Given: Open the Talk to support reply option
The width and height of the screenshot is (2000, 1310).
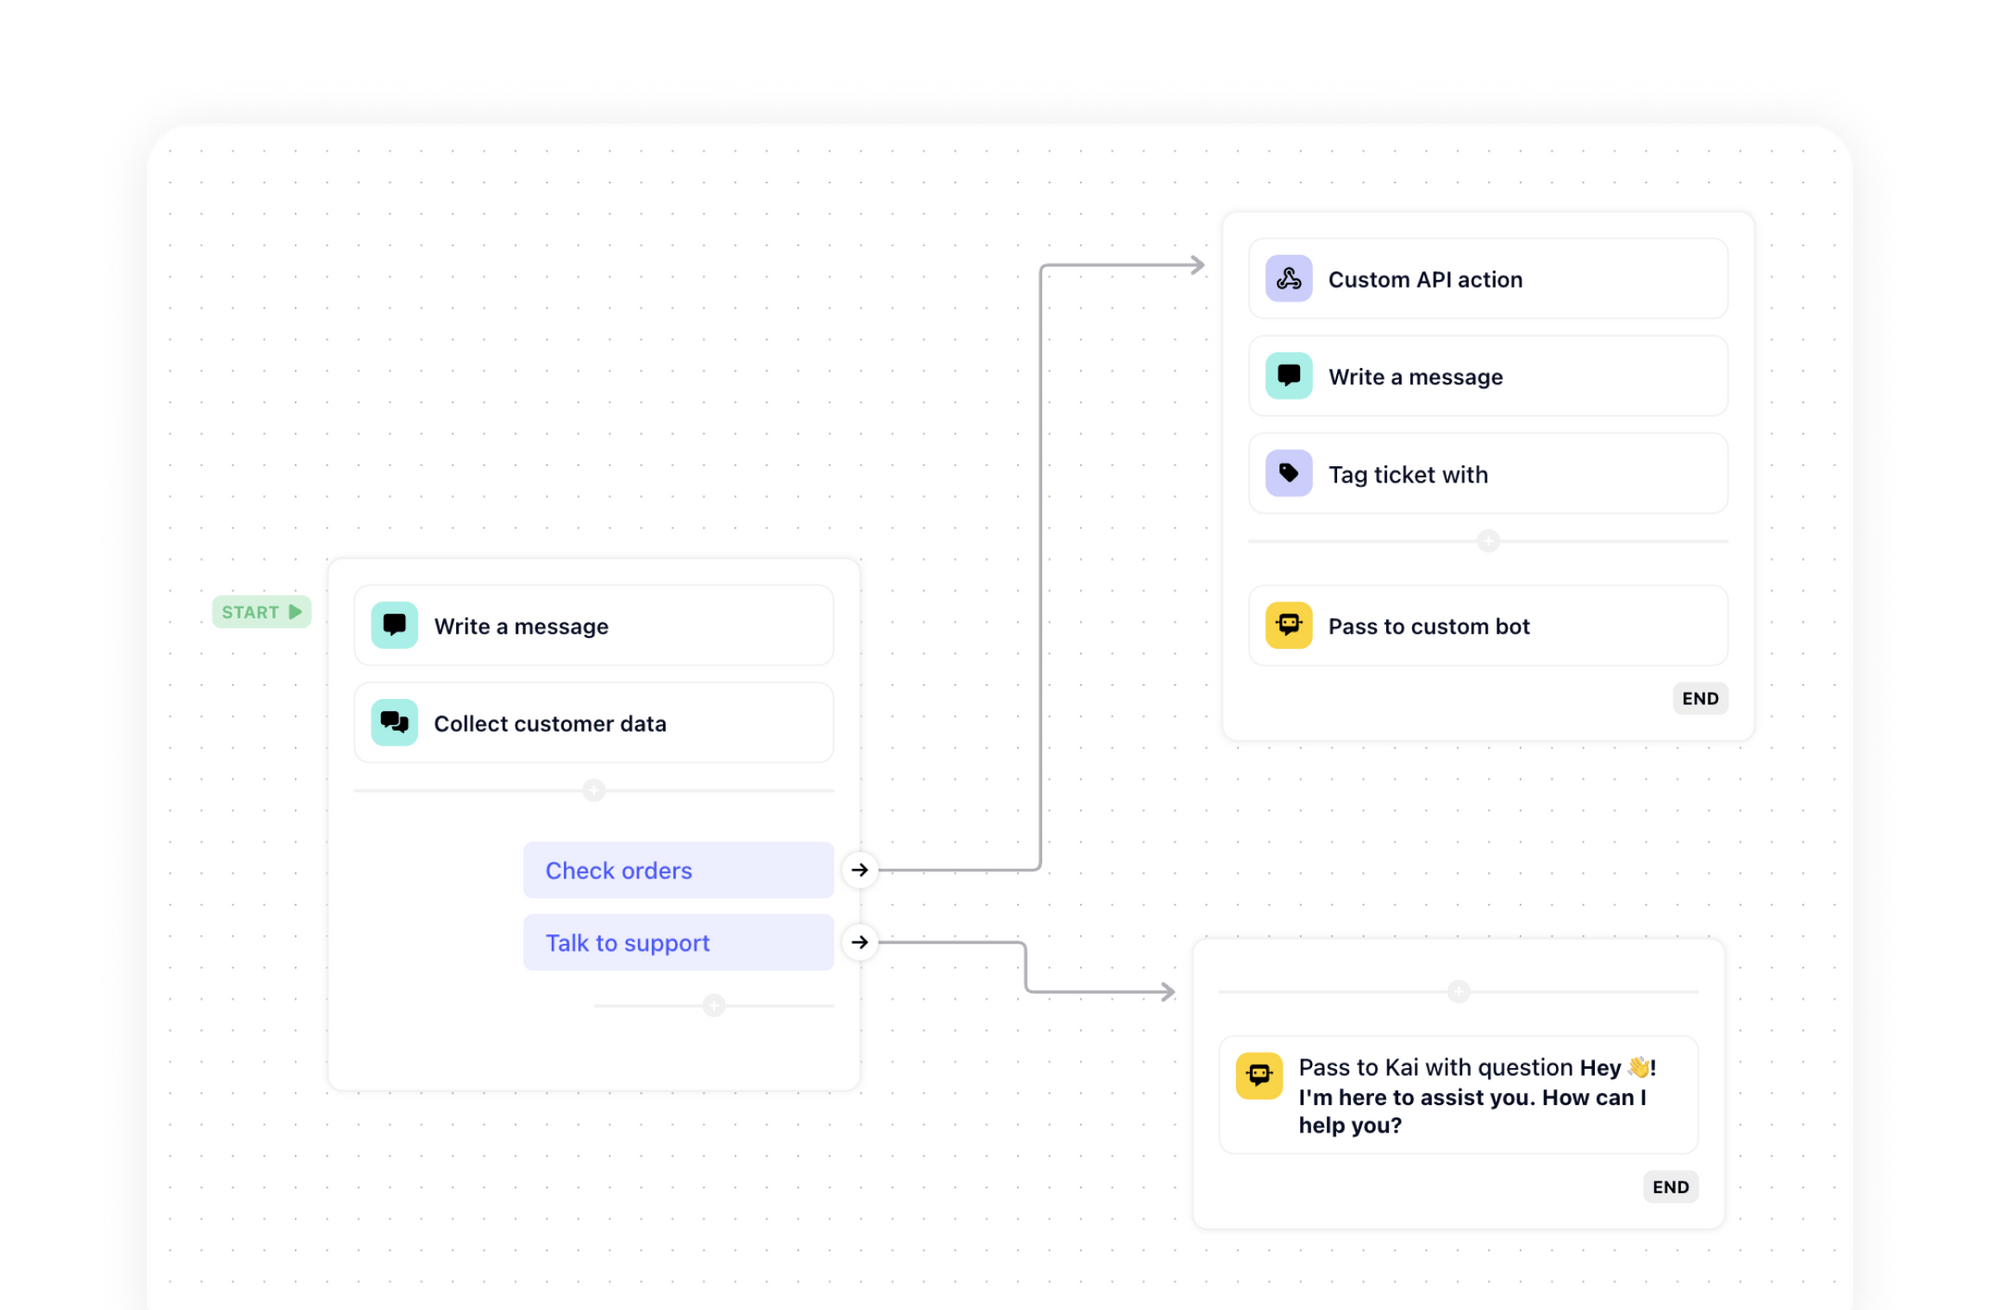Looking at the screenshot, I should (678, 941).
